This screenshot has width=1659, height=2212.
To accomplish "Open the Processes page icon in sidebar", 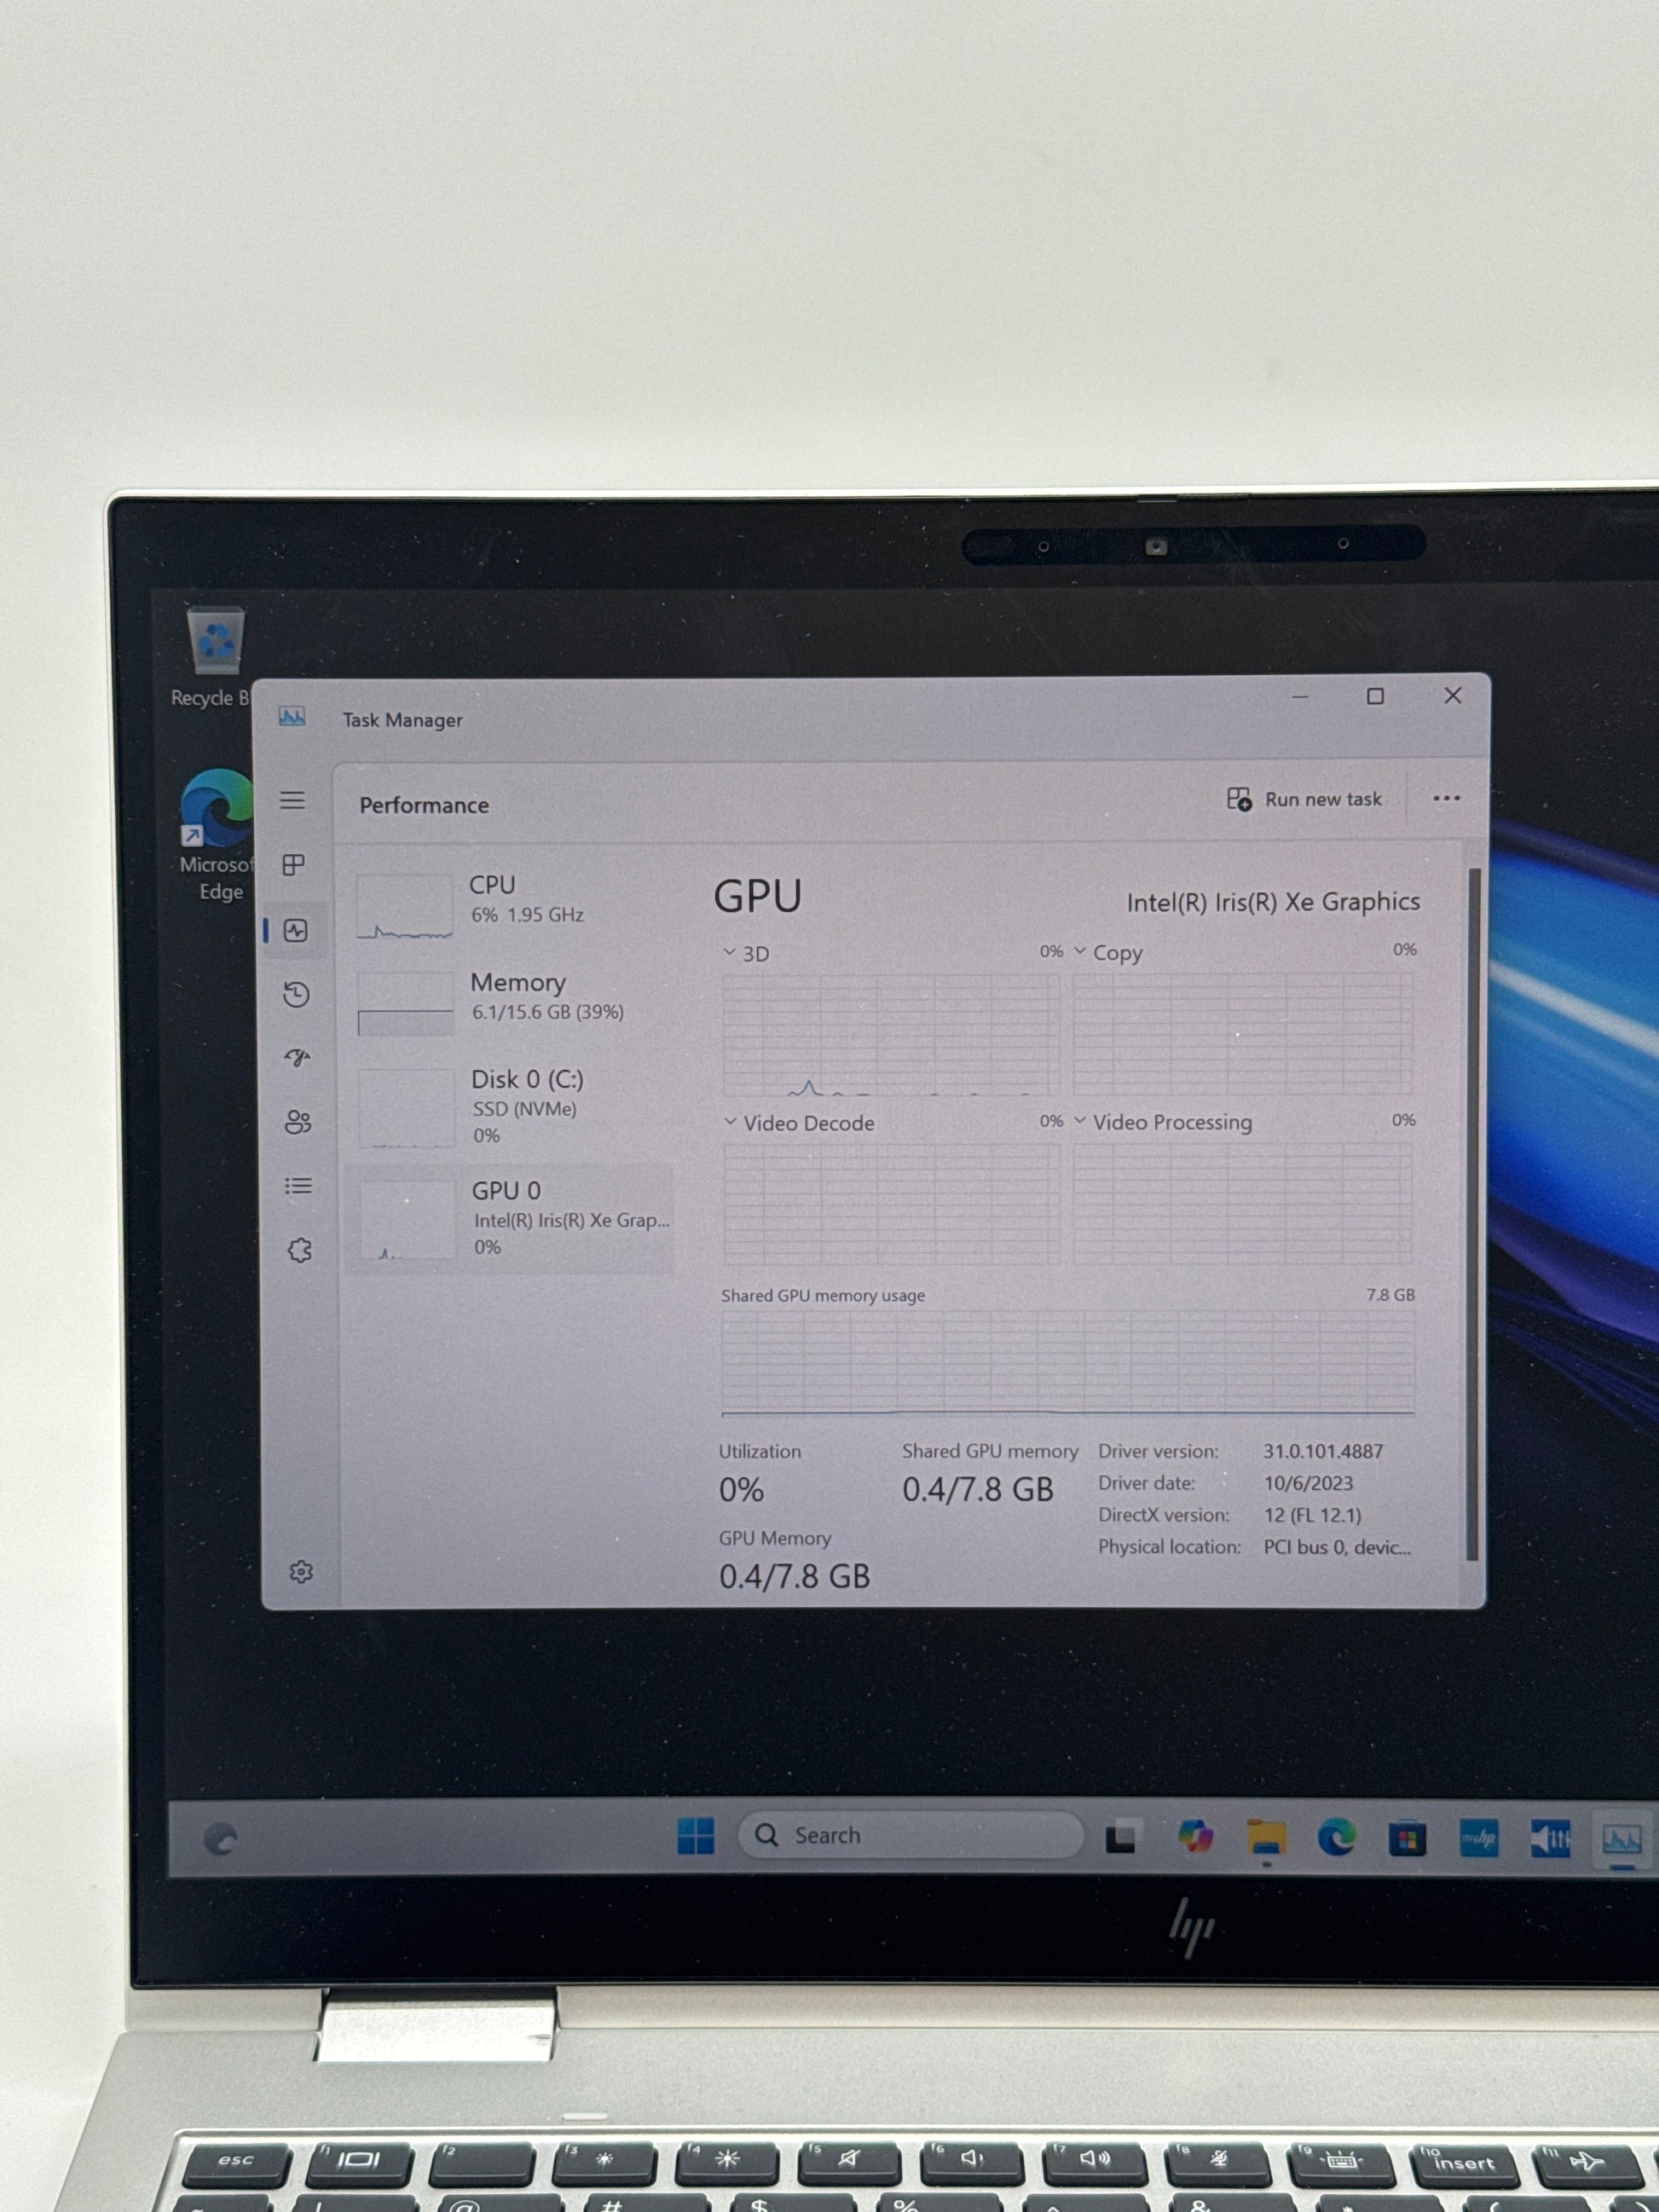I will [x=294, y=865].
